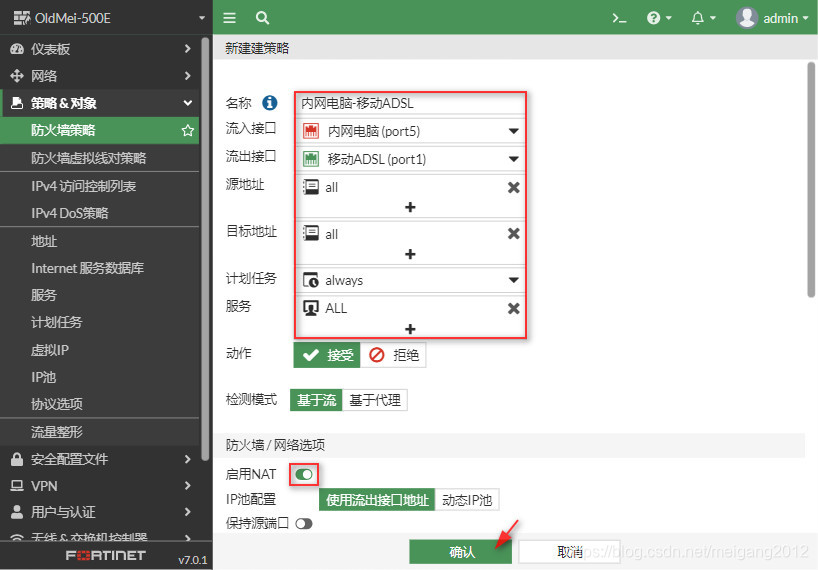Click the 取消 button
818x570 pixels.
click(x=569, y=552)
